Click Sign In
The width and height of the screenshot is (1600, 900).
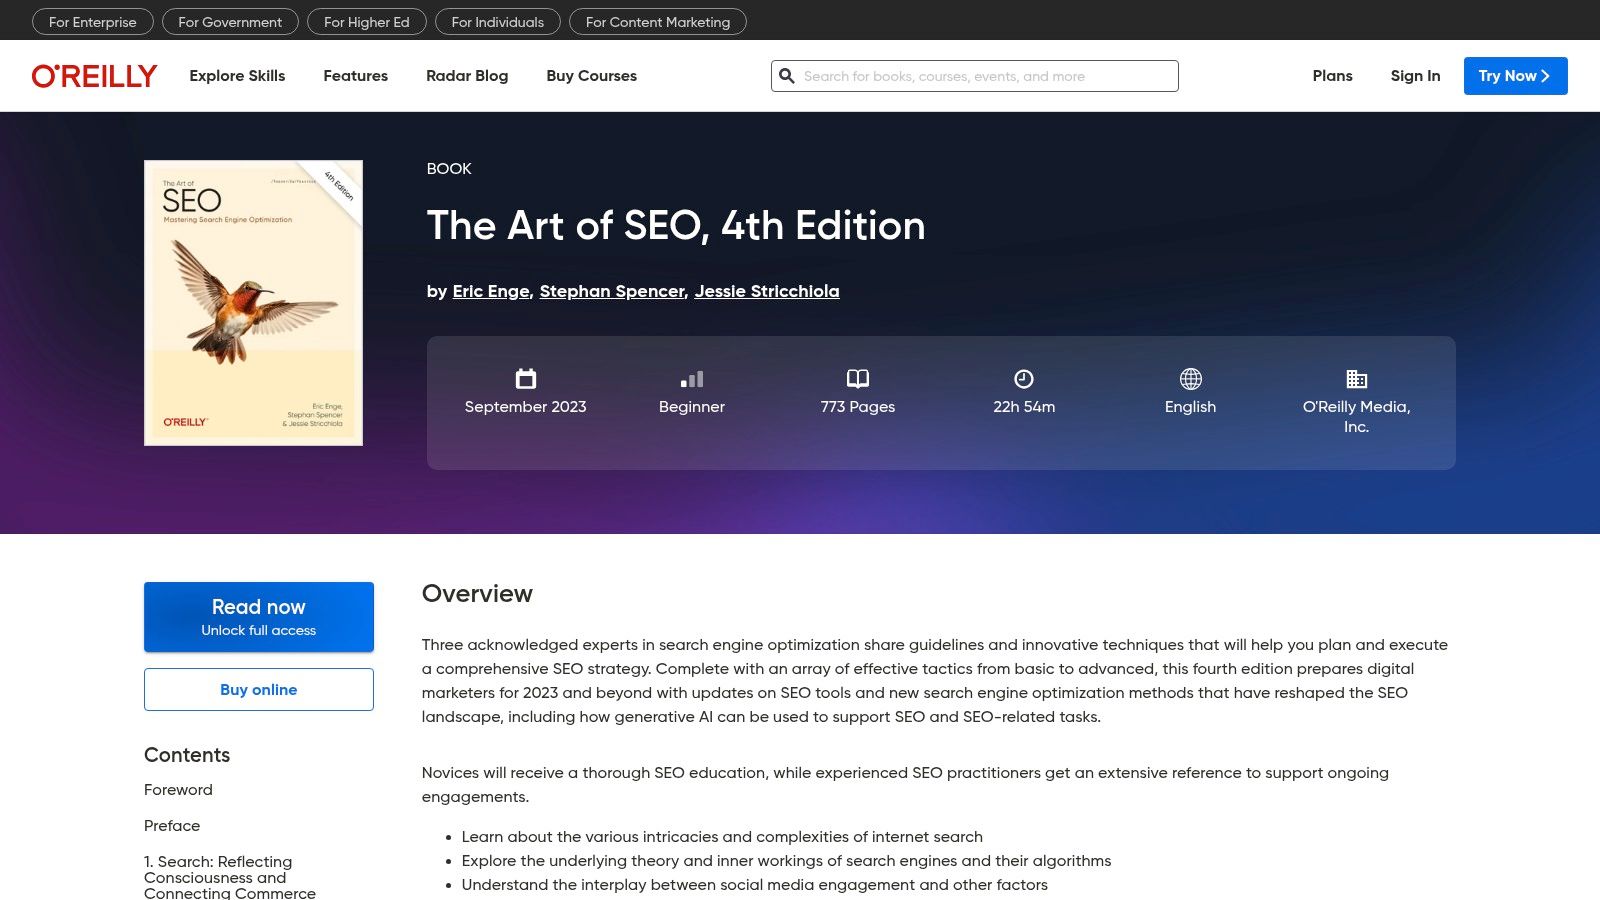tap(1415, 76)
